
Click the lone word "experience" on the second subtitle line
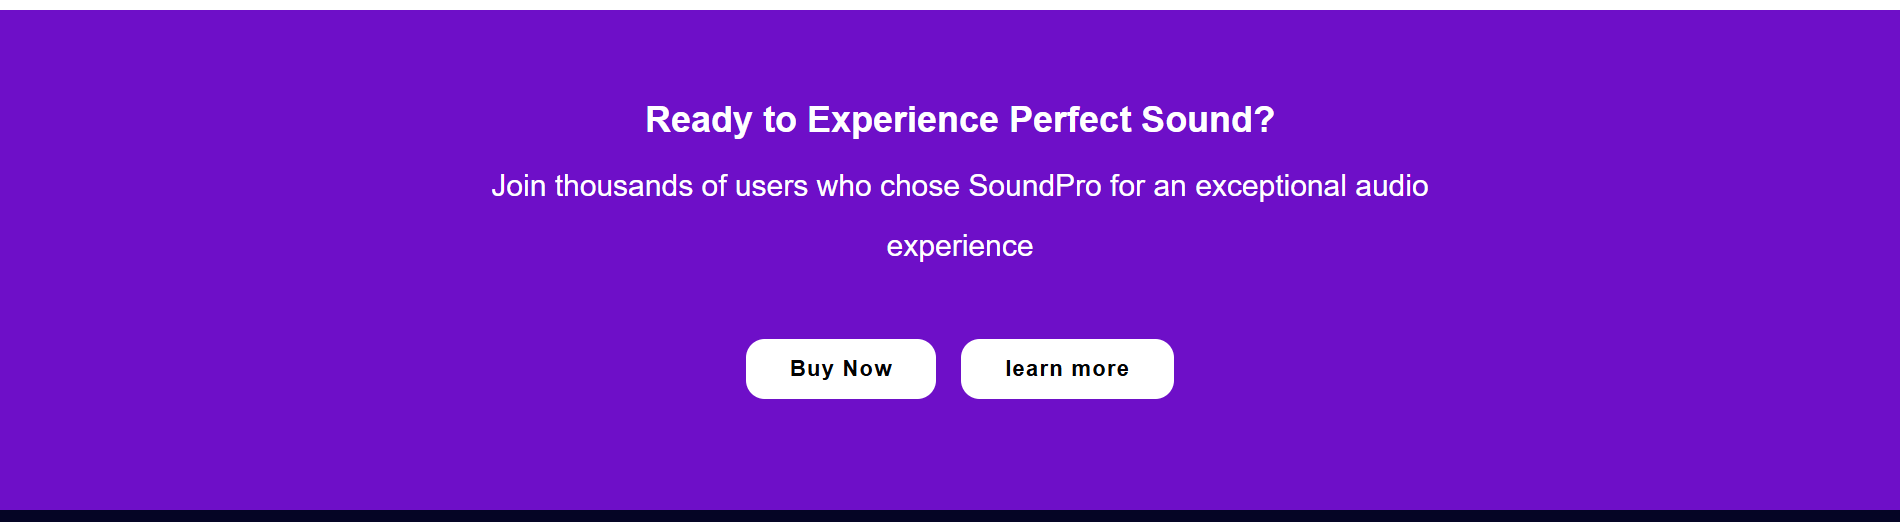959,246
